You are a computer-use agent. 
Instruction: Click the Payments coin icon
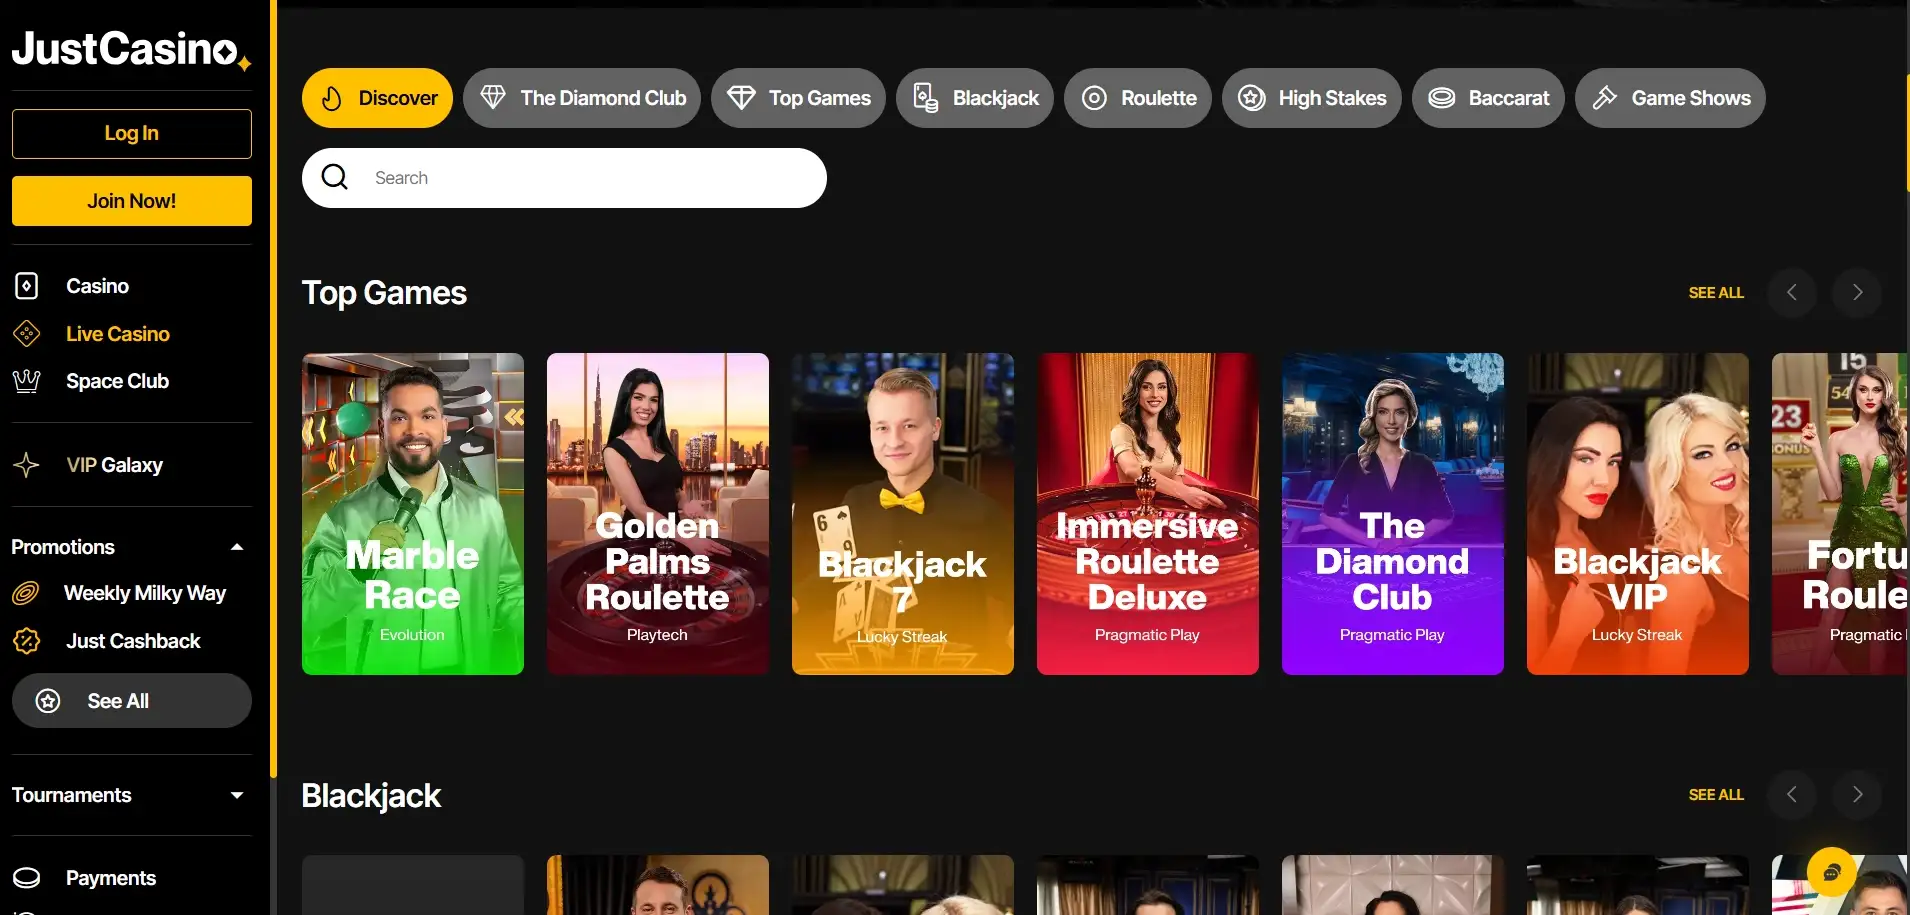27,878
